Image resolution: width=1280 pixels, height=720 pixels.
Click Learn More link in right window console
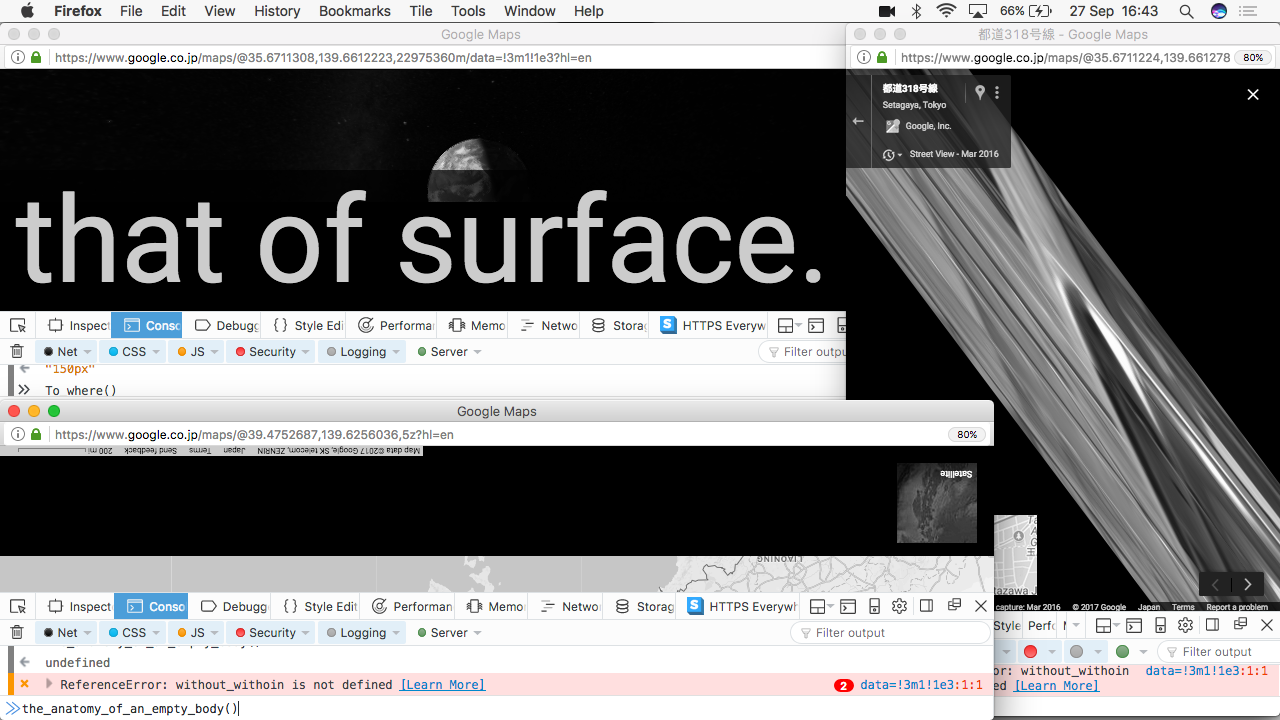pos(1056,686)
